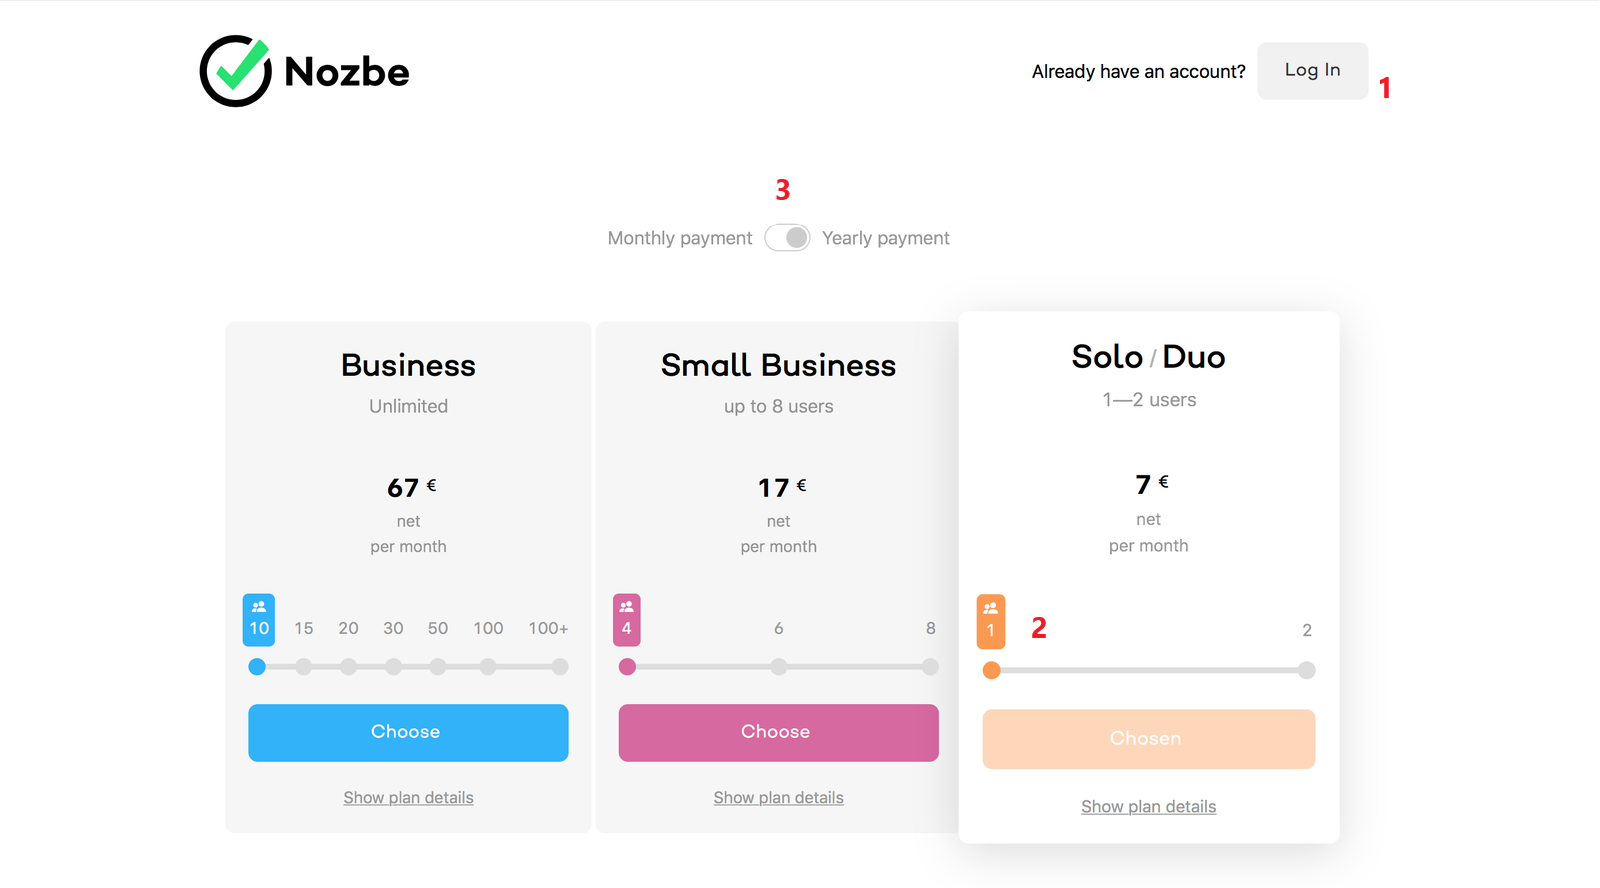Set Solo / Duo slider to 2 users
The width and height of the screenshot is (1600, 888).
coord(1306,670)
